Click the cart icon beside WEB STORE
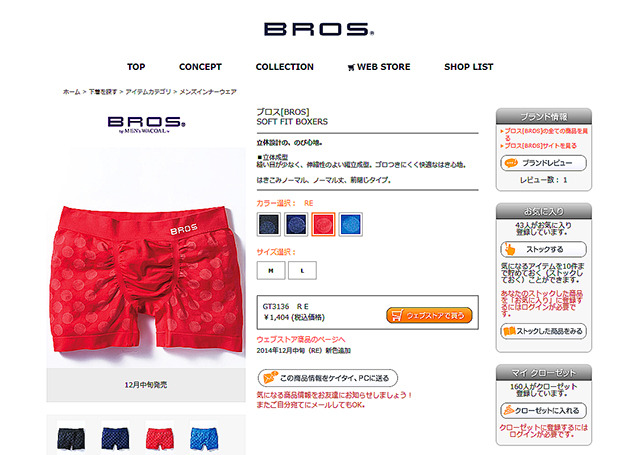640x455 pixels. (351, 68)
